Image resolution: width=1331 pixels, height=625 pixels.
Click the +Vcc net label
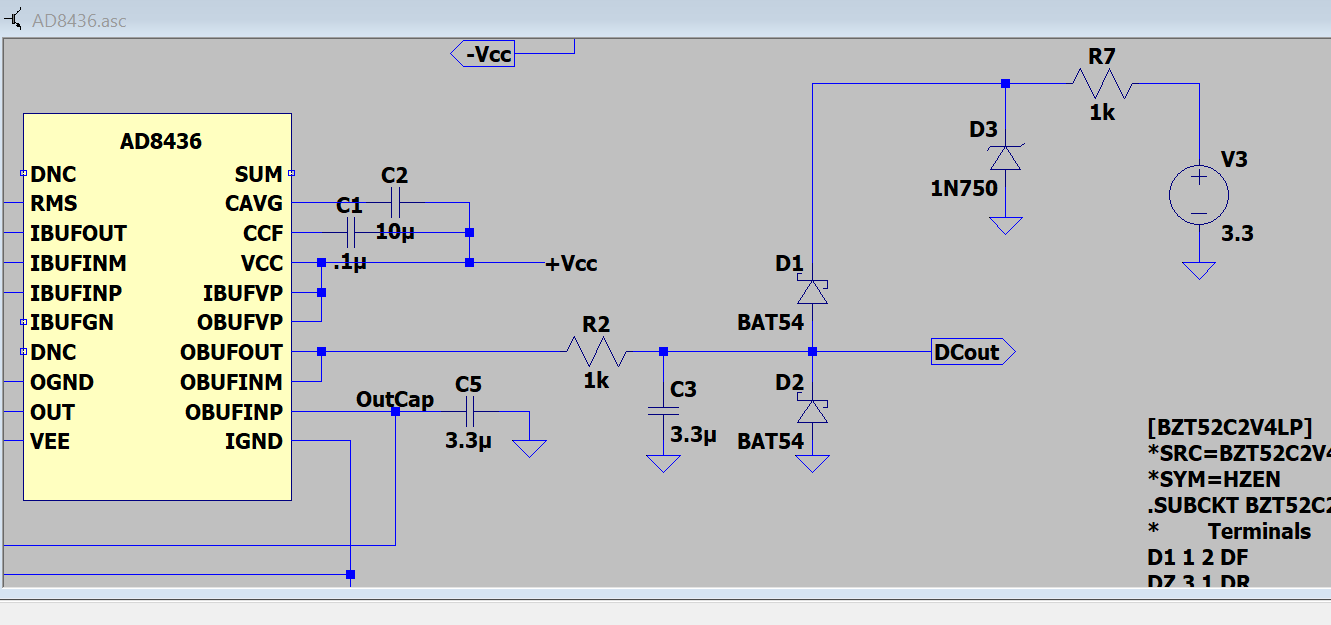571,264
